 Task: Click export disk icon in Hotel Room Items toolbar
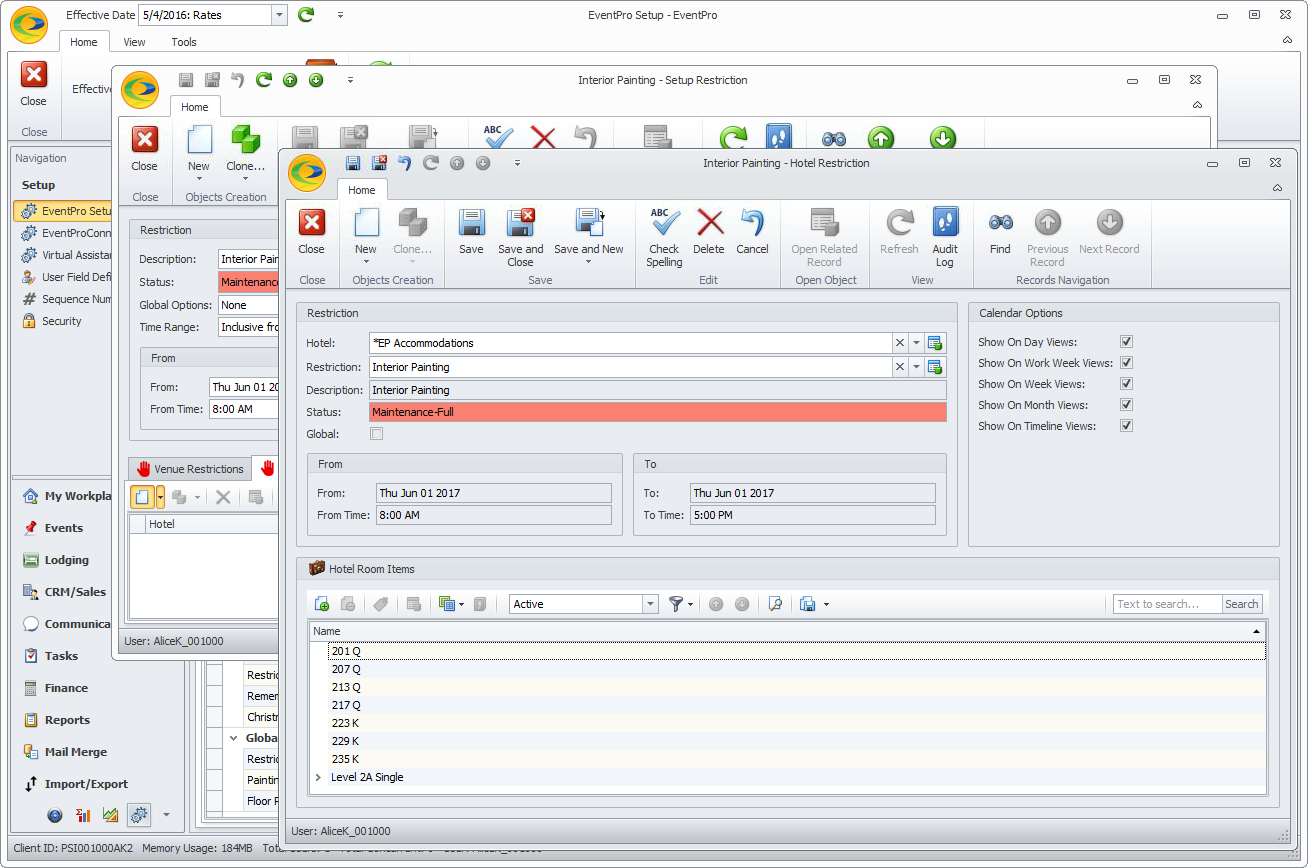(808, 604)
